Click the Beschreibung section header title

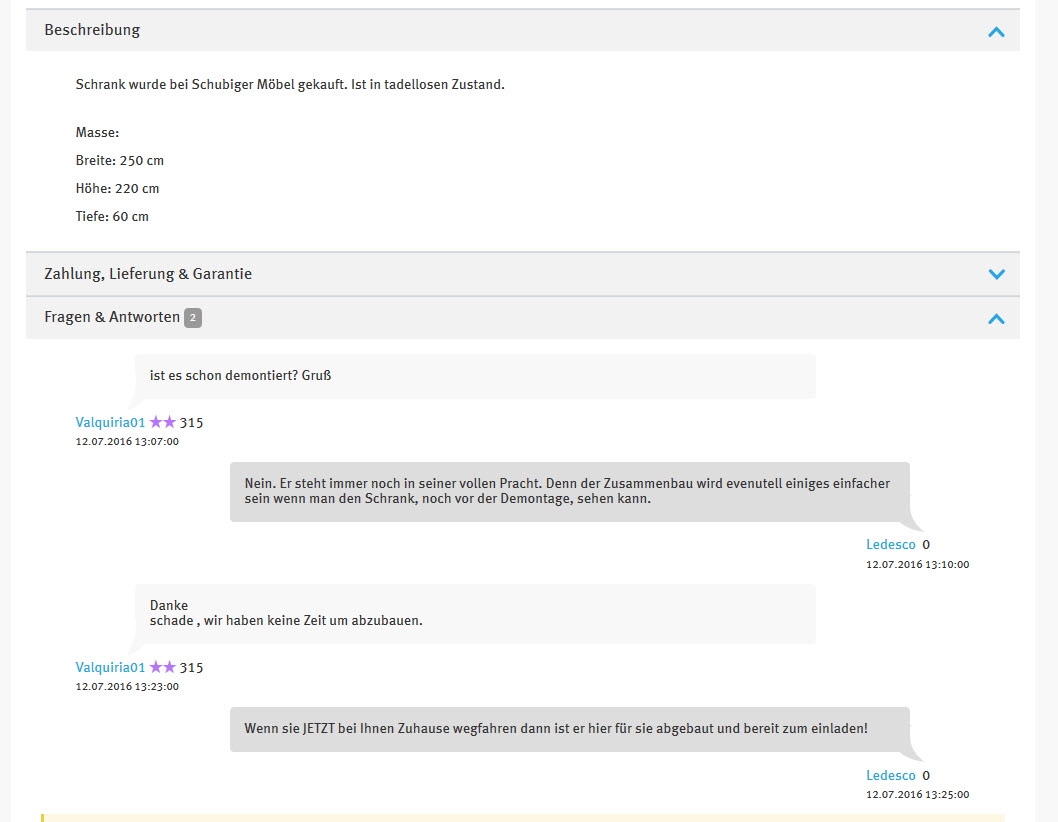click(x=92, y=30)
